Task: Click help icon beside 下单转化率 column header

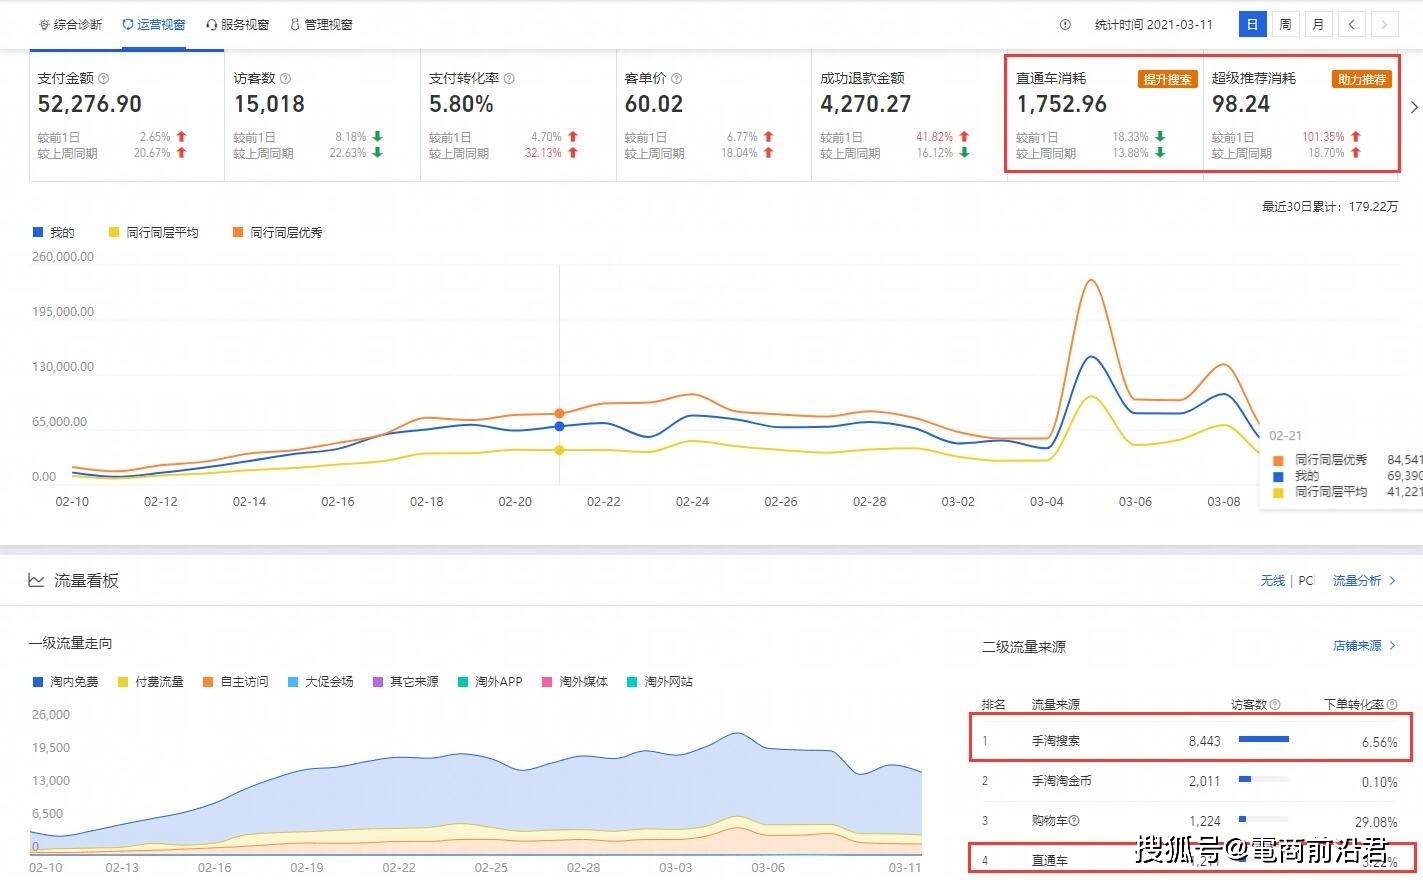Action: tap(1392, 705)
